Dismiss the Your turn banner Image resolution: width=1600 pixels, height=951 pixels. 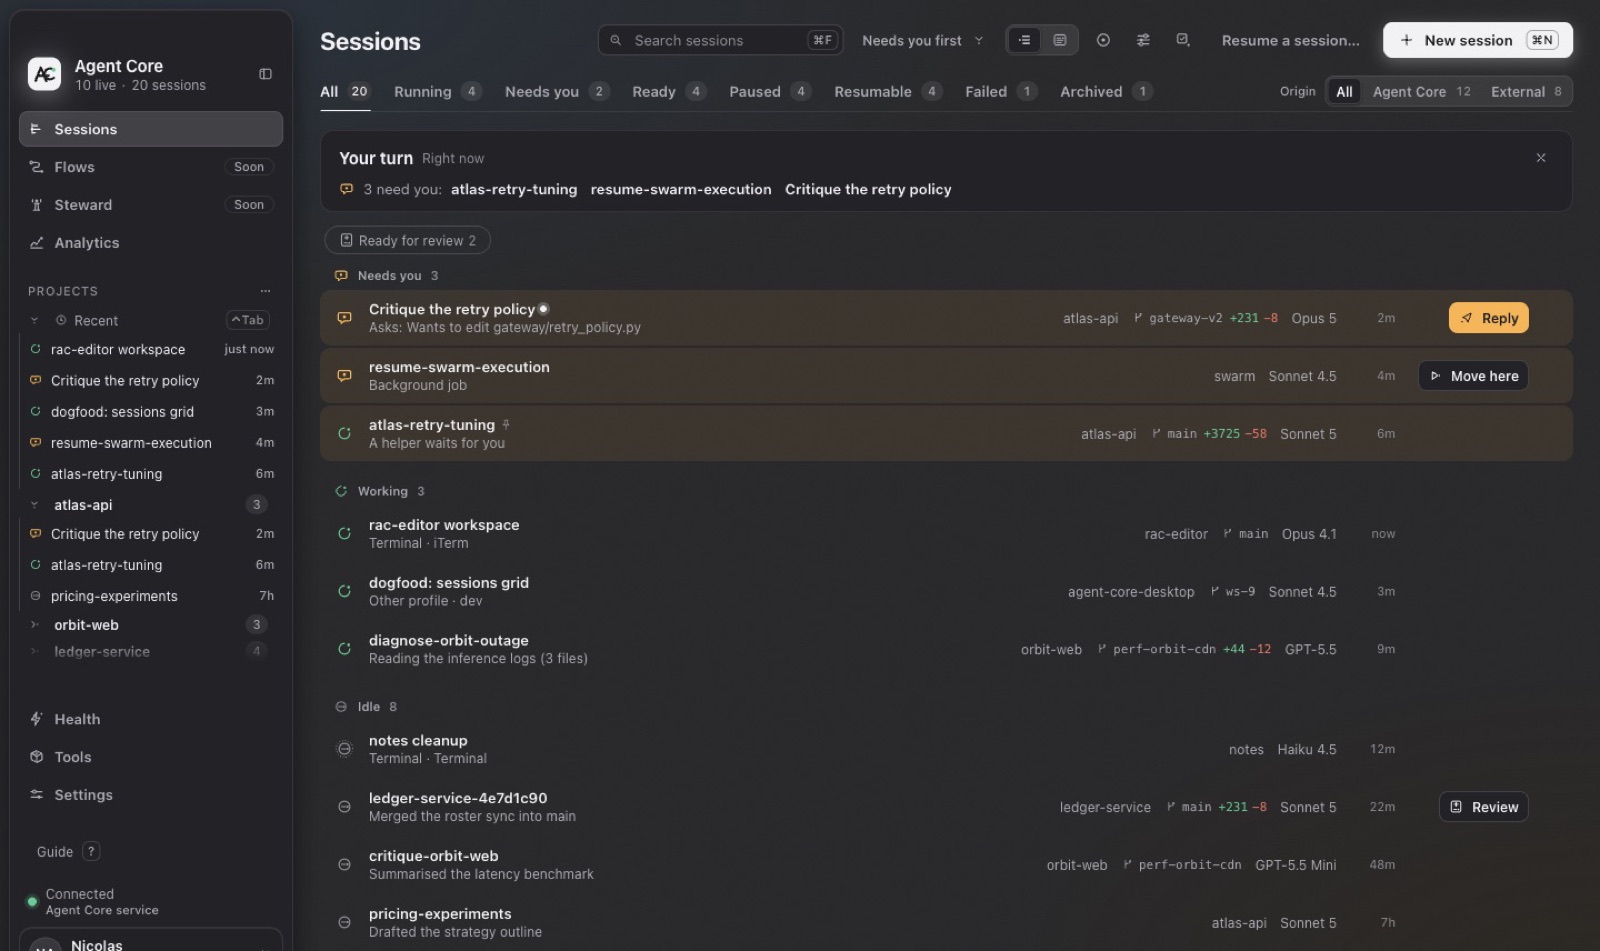click(x=1541, y=158)
